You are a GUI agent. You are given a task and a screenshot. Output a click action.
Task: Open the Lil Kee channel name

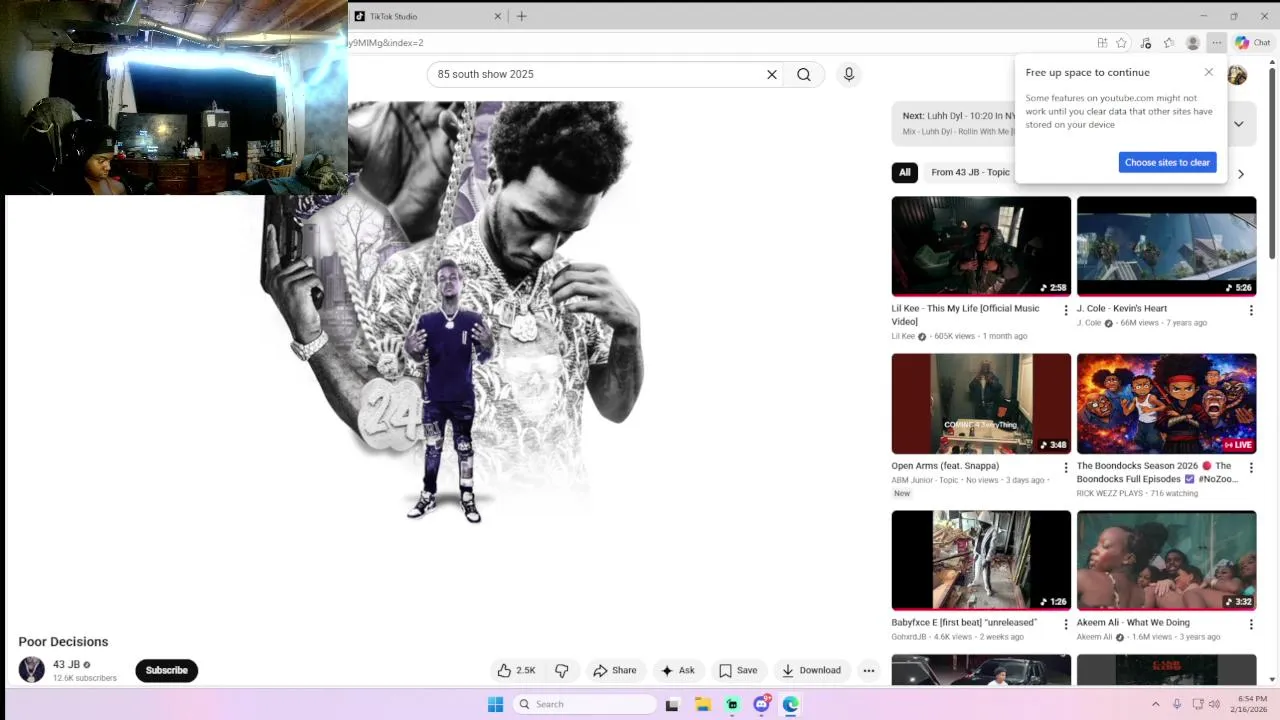click(903, 336)
